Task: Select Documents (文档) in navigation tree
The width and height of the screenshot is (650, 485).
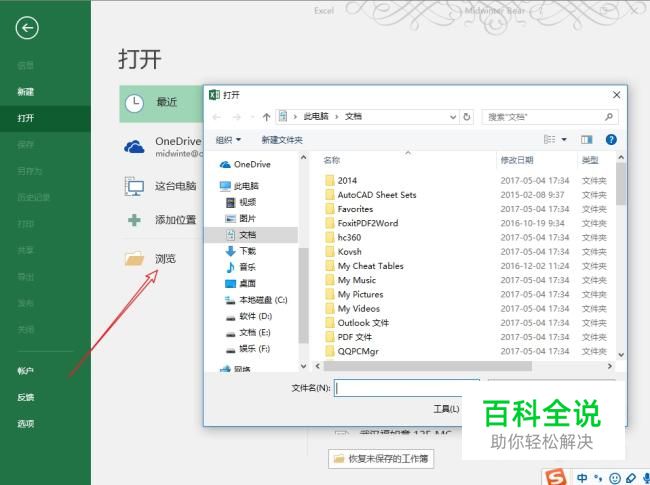Action: coord(251,235)
